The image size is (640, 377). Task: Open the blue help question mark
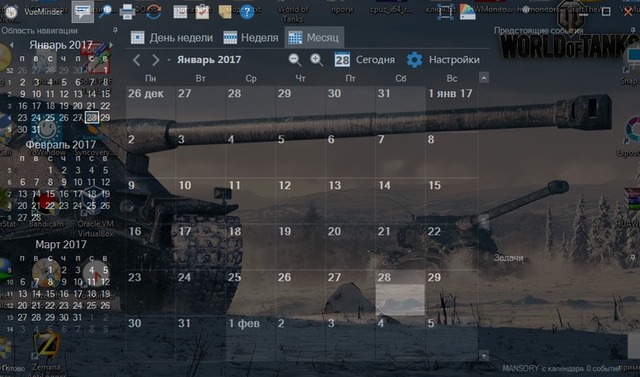[247, 12]
